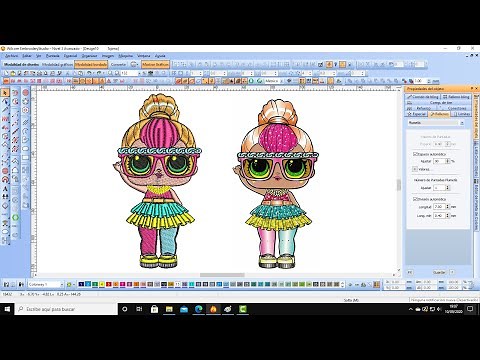
Task: Select color swatch 5 red
Action: [x=109, y=284]
